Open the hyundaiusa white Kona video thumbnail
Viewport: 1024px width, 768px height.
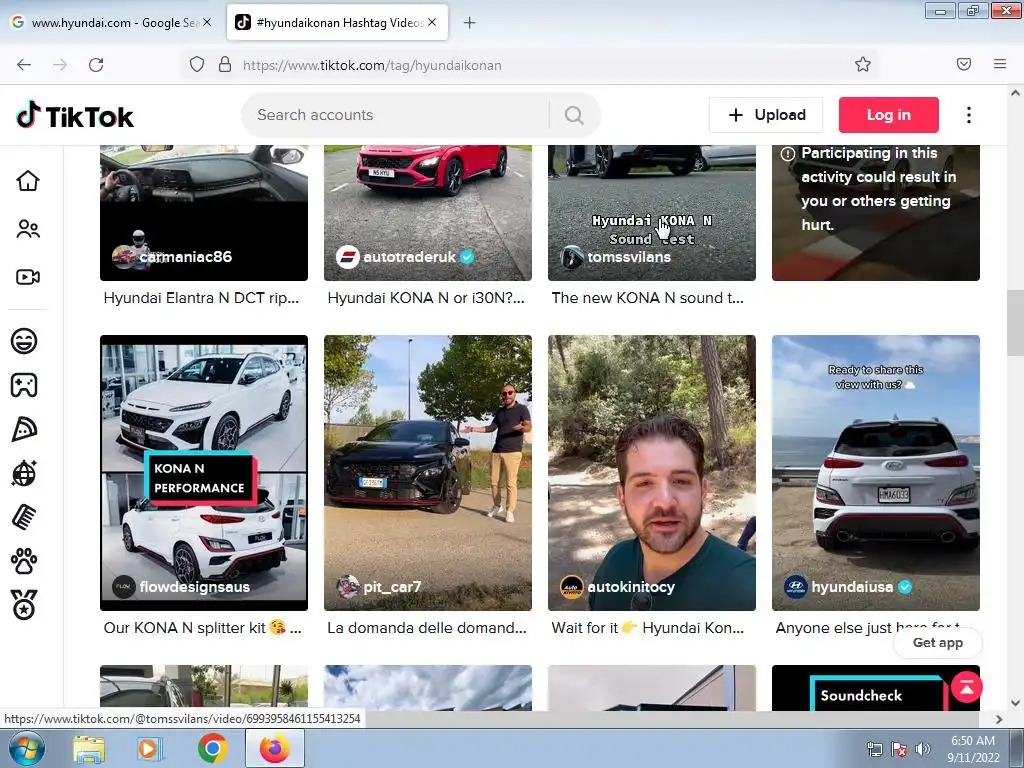876,473
